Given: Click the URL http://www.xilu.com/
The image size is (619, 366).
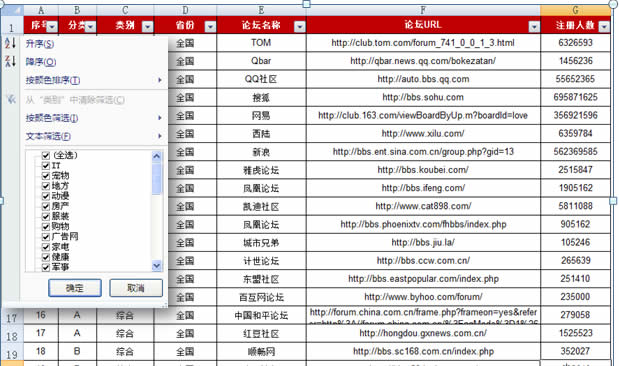Looking at the screenshot, I should pyautogui.click(x=423, y=133).
